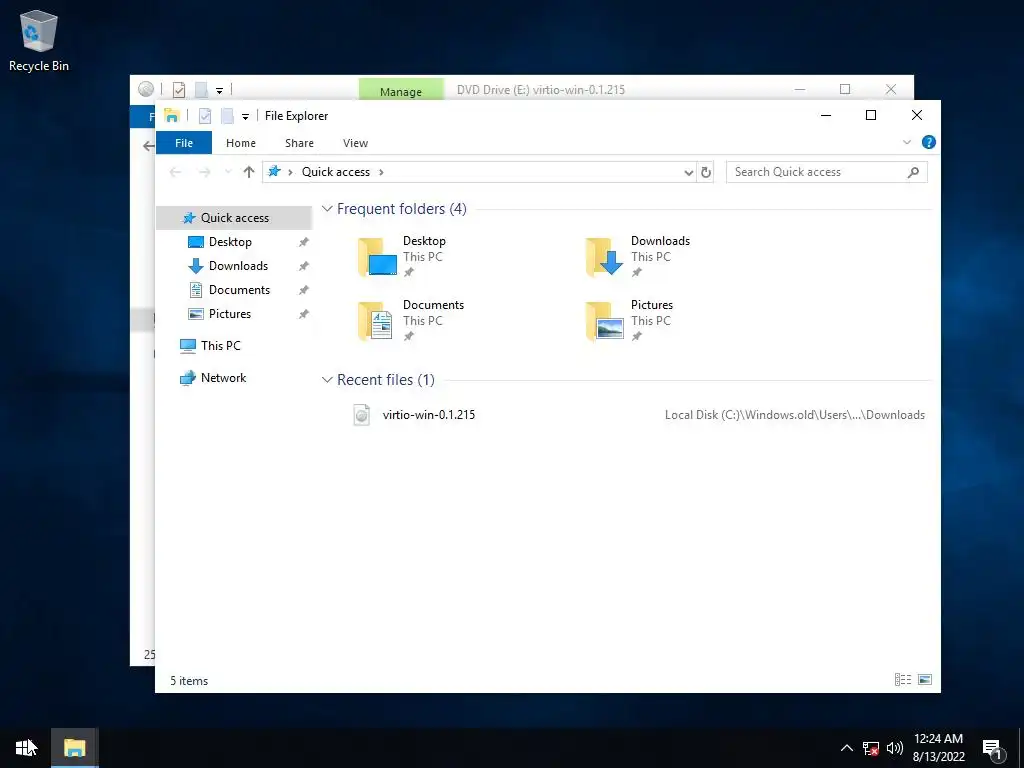Select Pictures in the navigation pane
The image size is (1024, 768).
229,314
